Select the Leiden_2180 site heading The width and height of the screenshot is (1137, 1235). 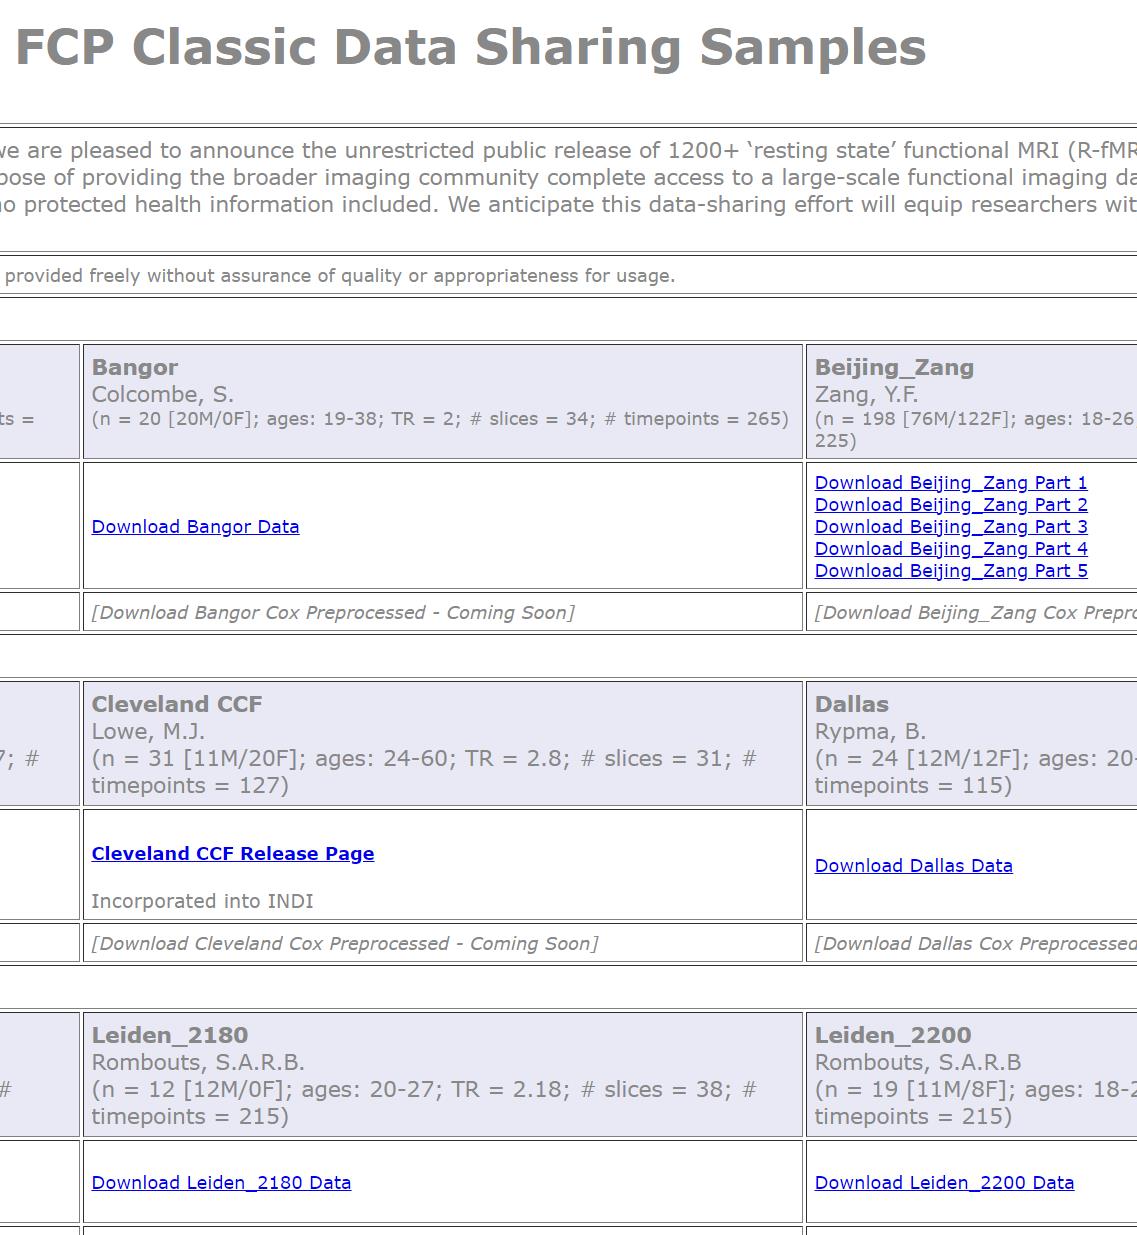[x=170, y=1036]
